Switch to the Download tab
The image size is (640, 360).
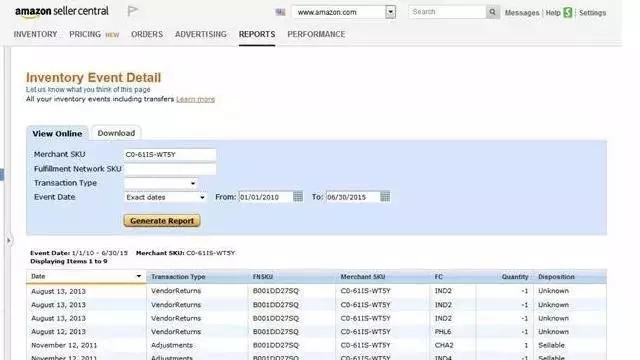pyautogui.click(x=116, y=133)
